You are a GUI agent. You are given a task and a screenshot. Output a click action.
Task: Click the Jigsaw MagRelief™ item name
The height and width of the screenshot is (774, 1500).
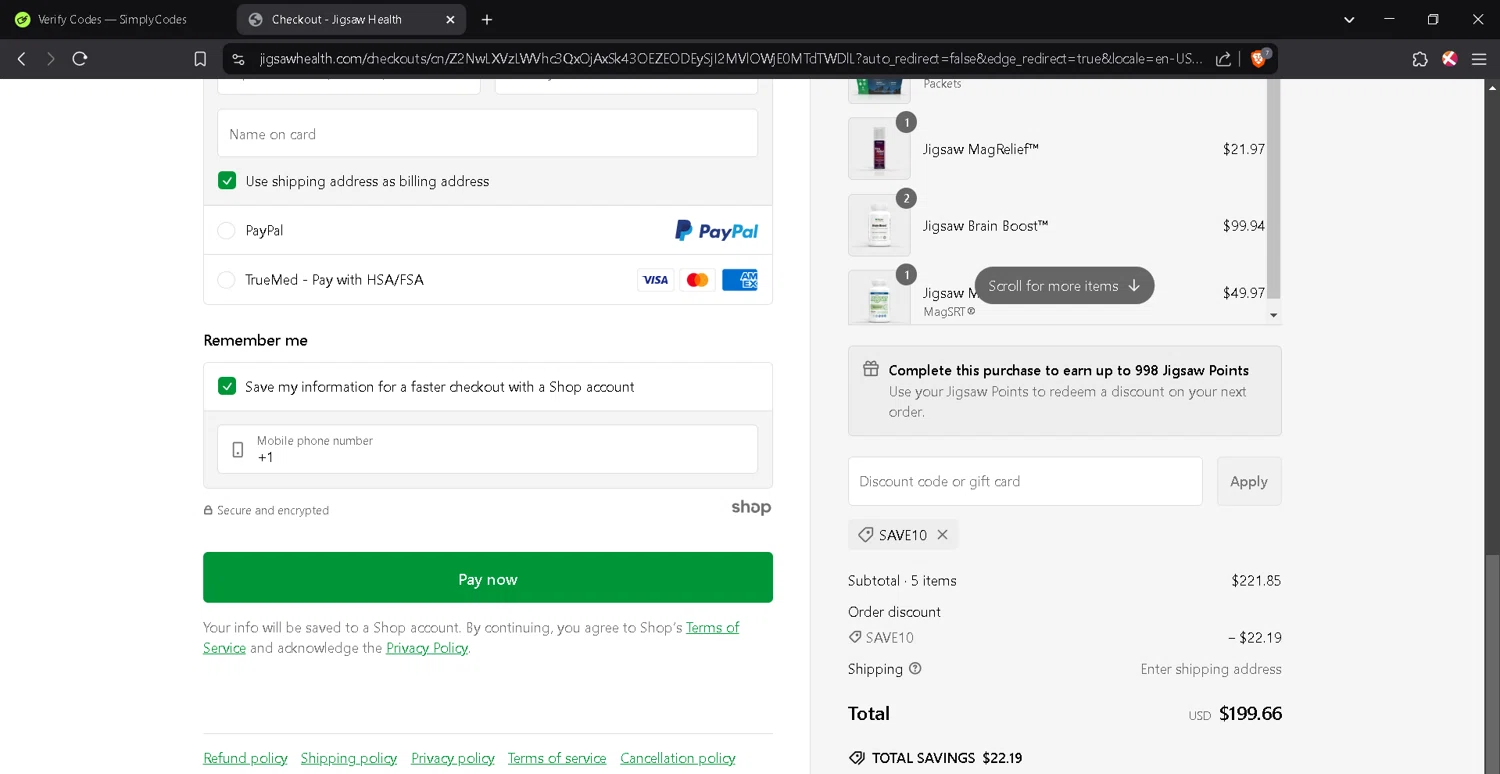pos(981,149)
